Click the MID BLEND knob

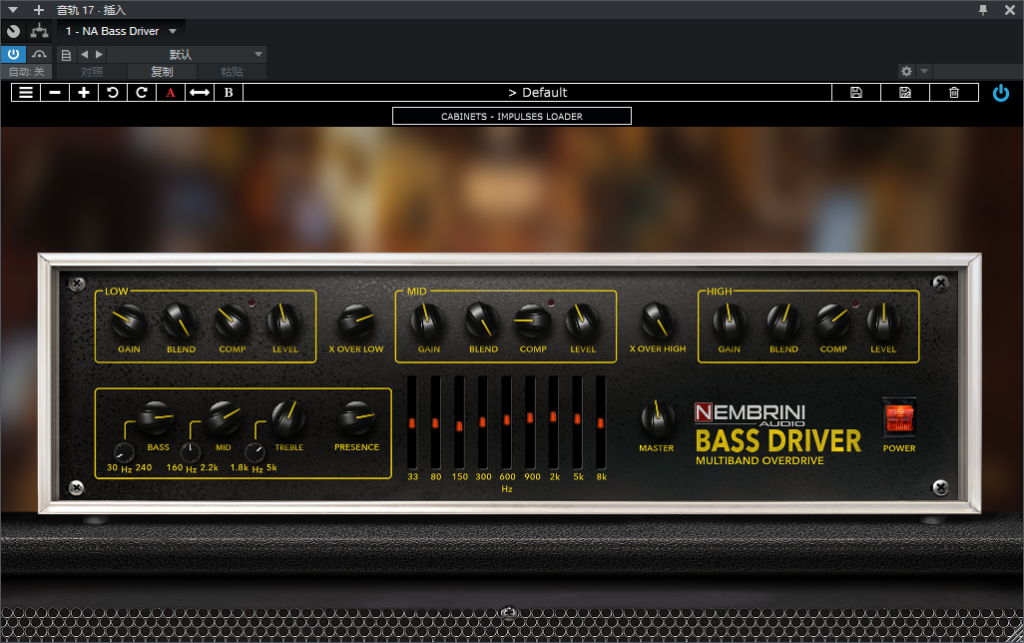click(x=483, y=321)
